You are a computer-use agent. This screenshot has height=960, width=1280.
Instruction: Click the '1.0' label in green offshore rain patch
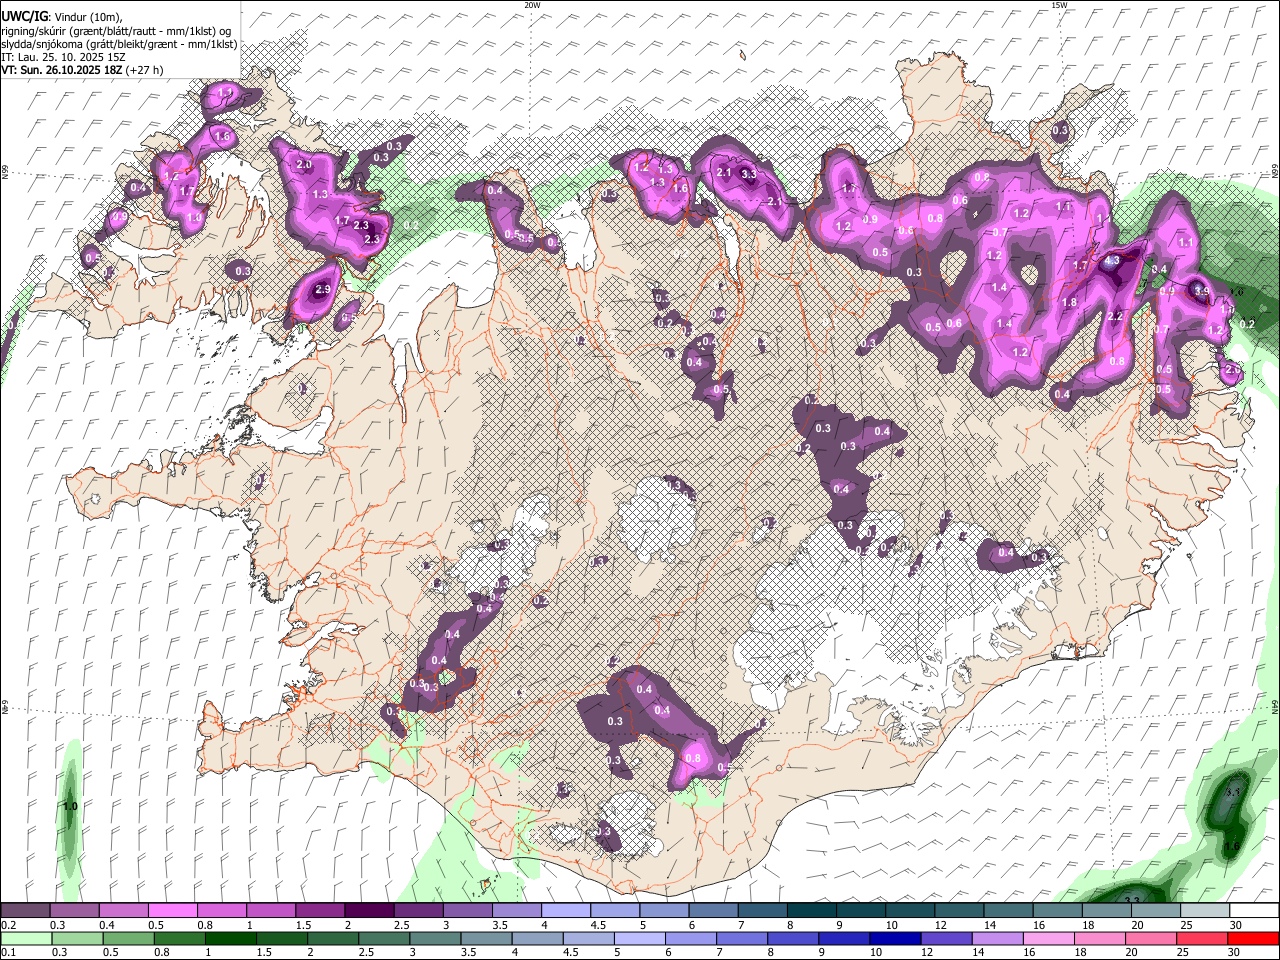(x=70, y=806)
